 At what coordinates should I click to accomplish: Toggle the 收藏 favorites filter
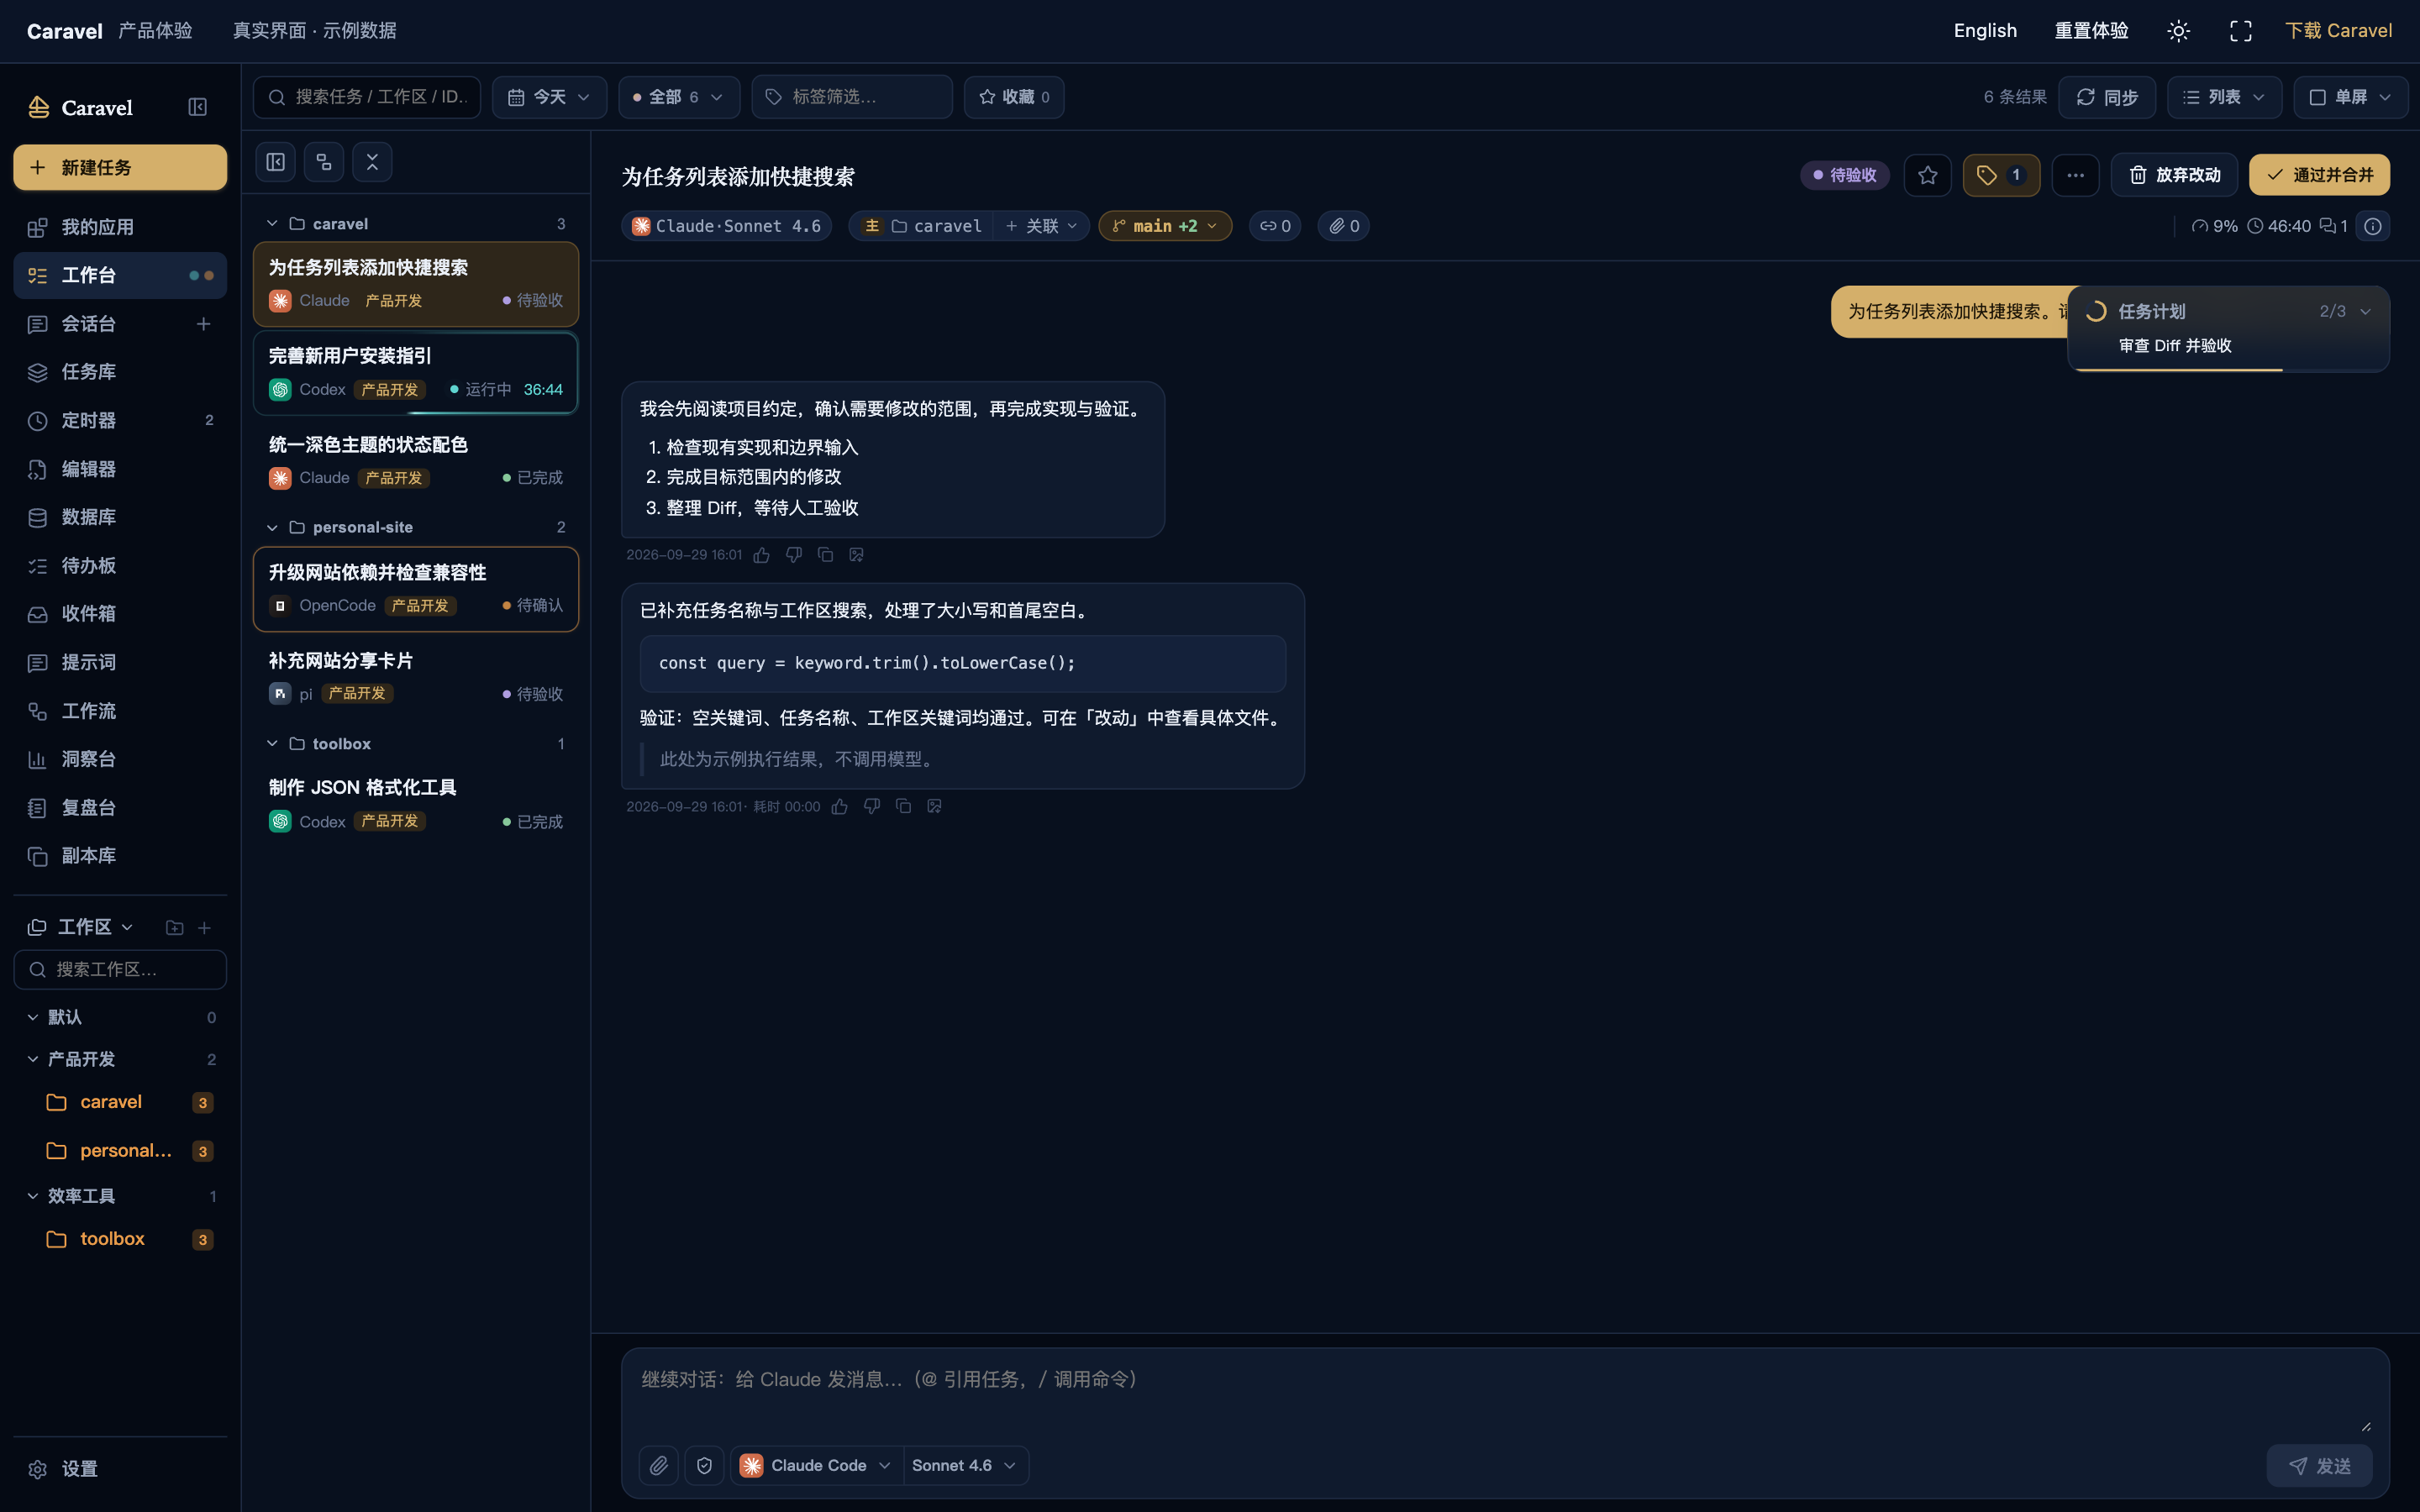coord(1014,97)
